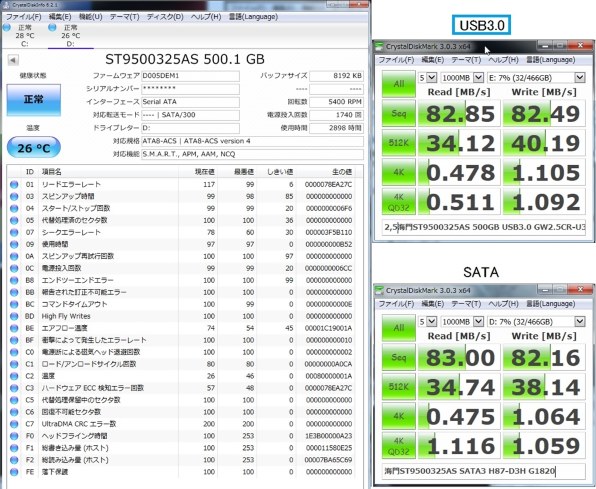596x489 pixels.
Task: Click 4K QD32 button in USB3.0 CrystalDiskMark
Action: point(398,202)
